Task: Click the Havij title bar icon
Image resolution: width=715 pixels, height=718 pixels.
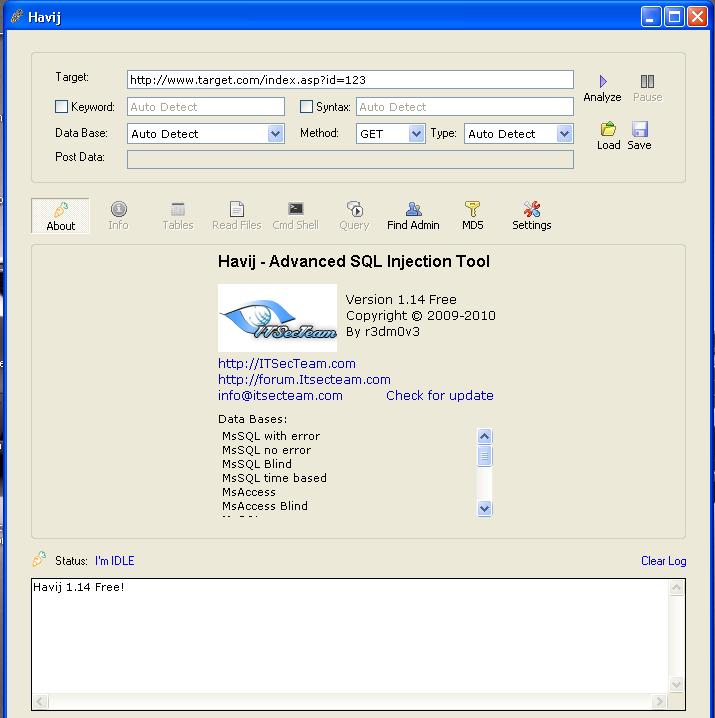Action: (x=17, y=16)
